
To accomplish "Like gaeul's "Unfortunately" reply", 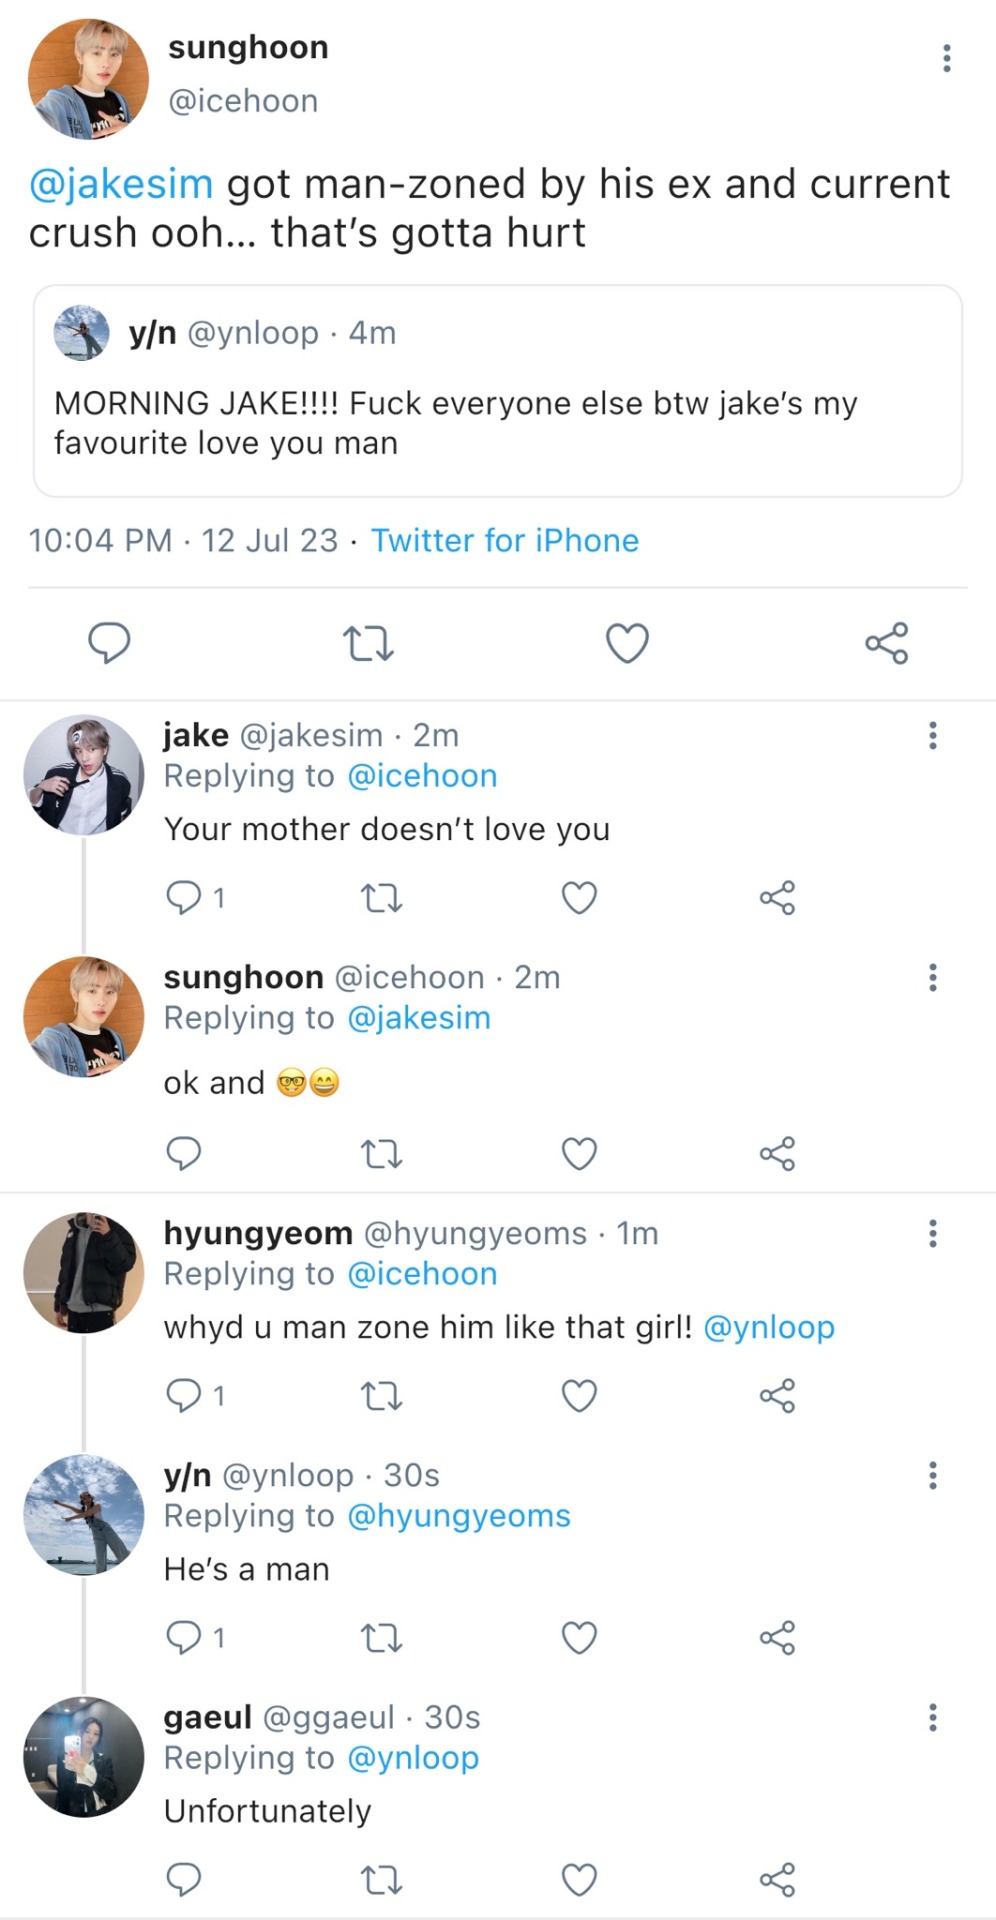I will coord(579,1880).
